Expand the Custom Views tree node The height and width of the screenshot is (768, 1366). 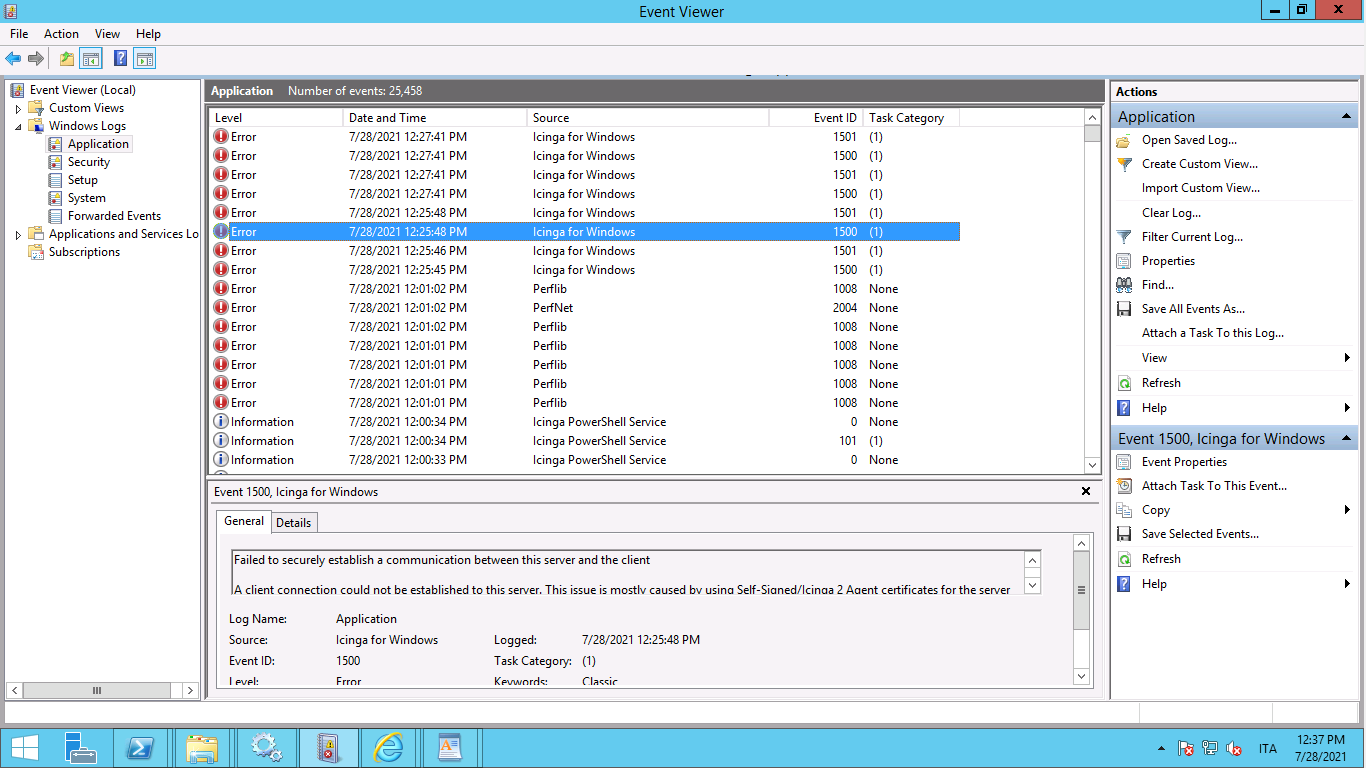pyautogui.click(x=18, y=107)
